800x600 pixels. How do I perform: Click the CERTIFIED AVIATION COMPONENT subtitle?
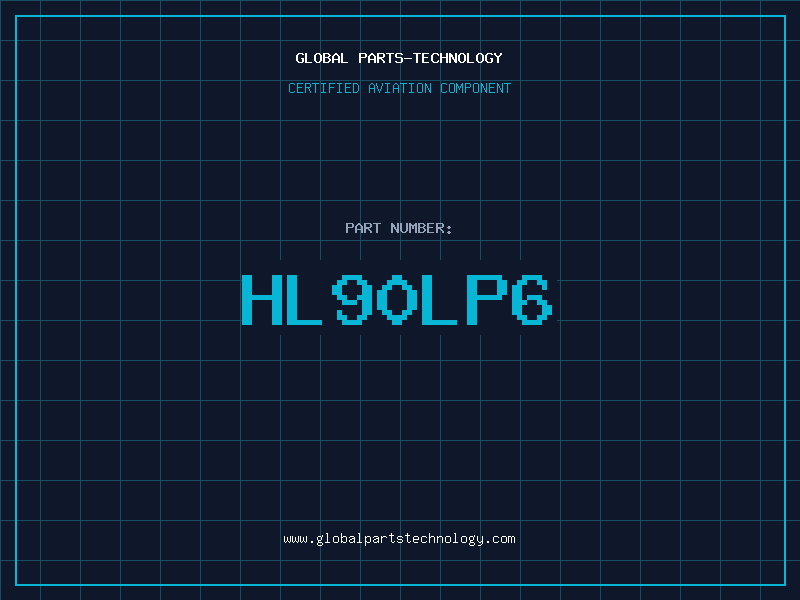[x=399, y=88]
